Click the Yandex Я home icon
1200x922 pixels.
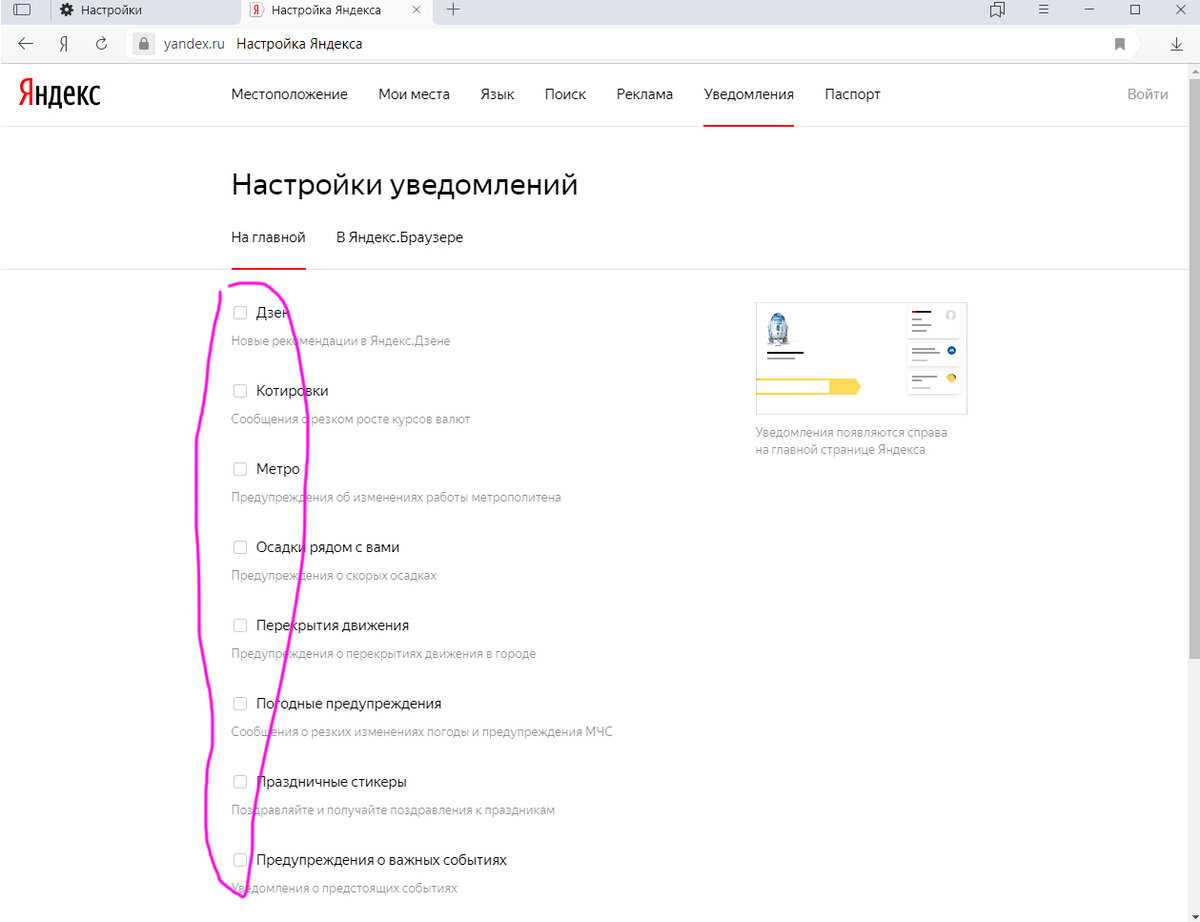(x=63, y=44)
